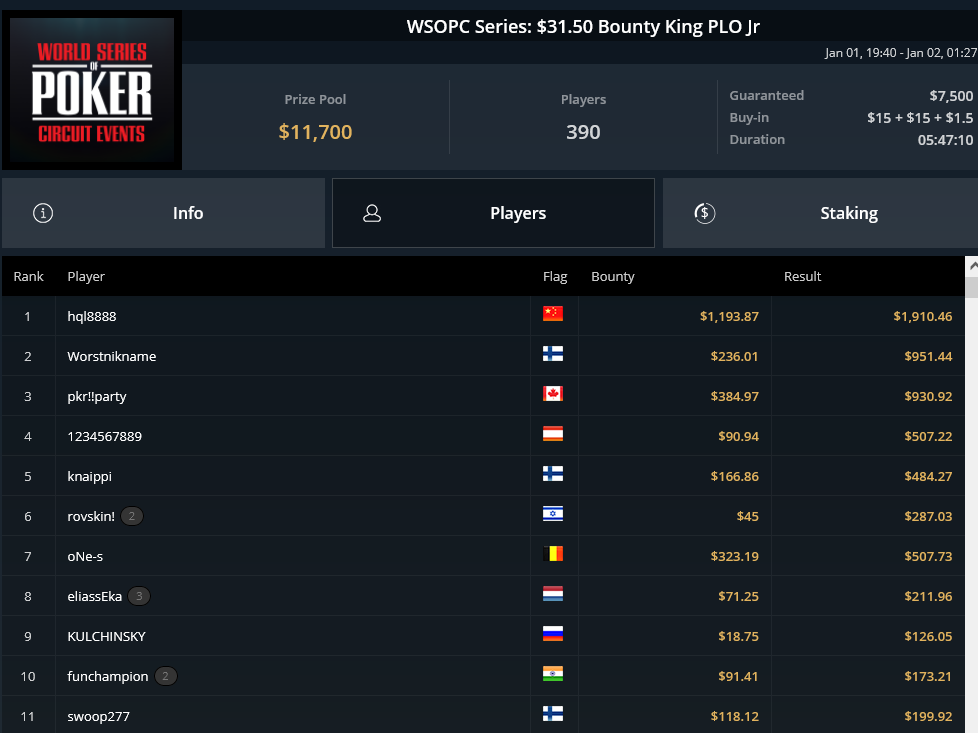Viewport: 978px width, 733px height.
Task: Sort by the Bounty column header
Action: pyautogui.click(x=612, y=276)
